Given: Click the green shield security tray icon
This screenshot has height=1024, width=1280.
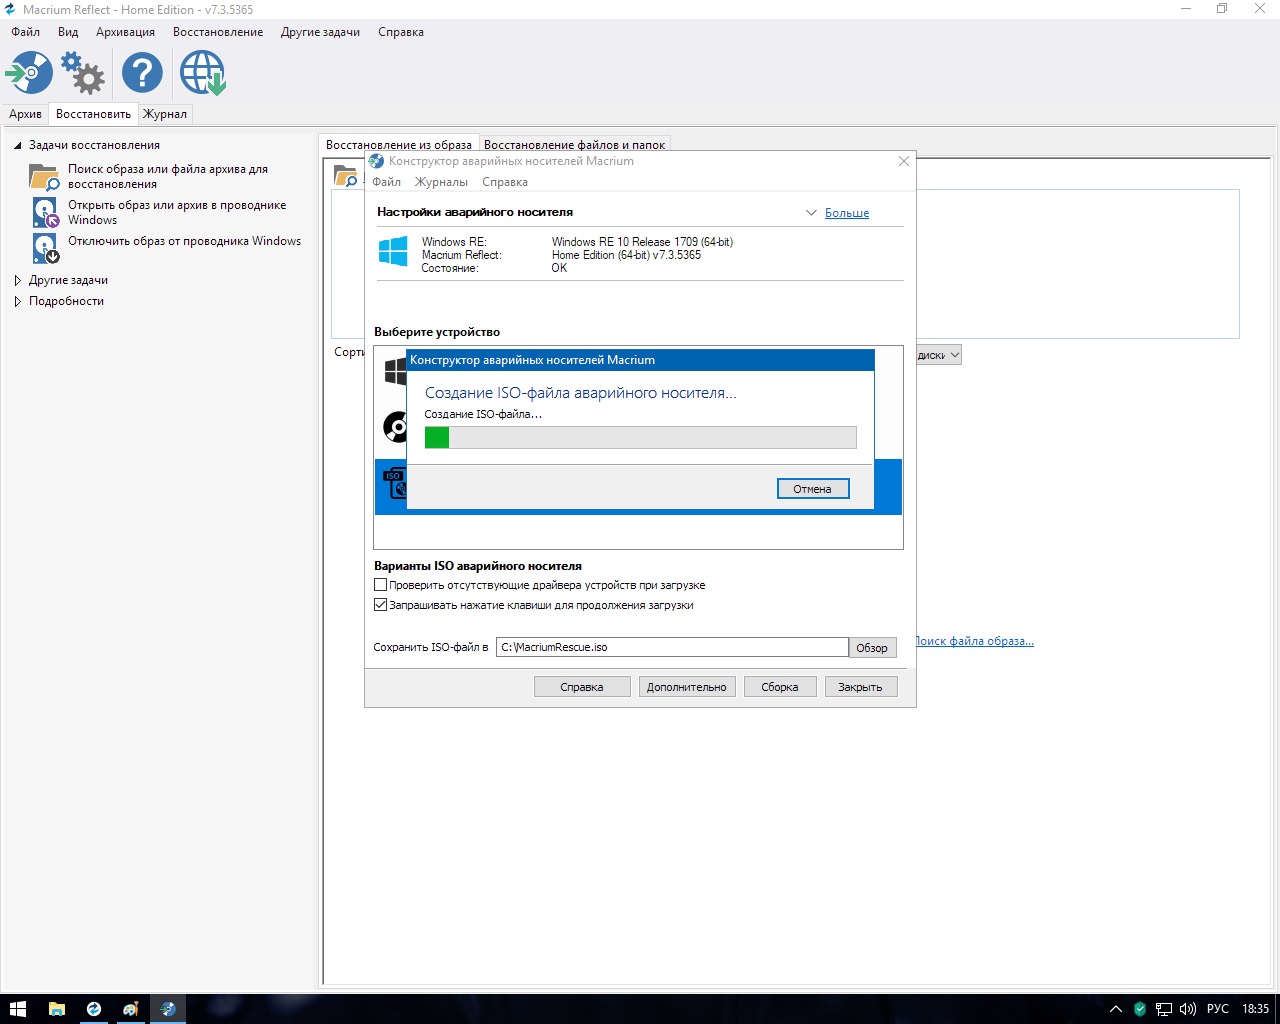Looking at the screenshot, I should tap(1140, 1009).
